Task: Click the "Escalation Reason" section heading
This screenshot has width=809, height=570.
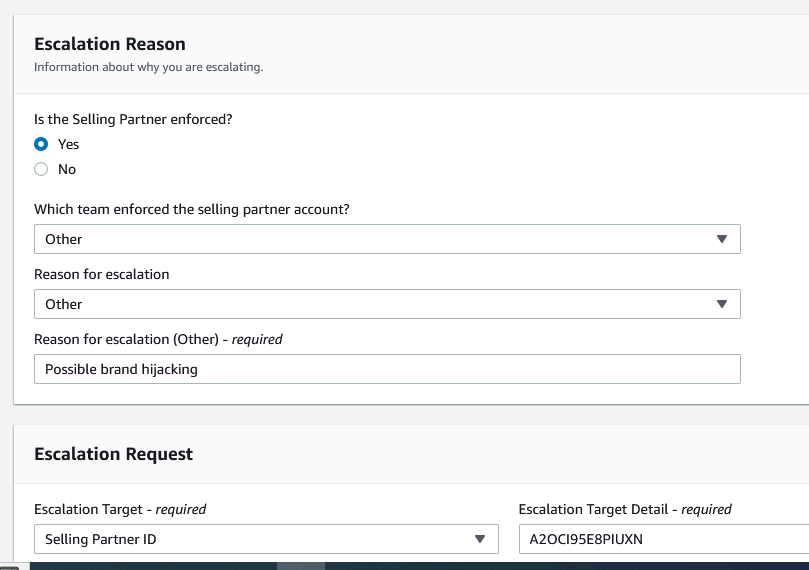Action: pos(110,44)
